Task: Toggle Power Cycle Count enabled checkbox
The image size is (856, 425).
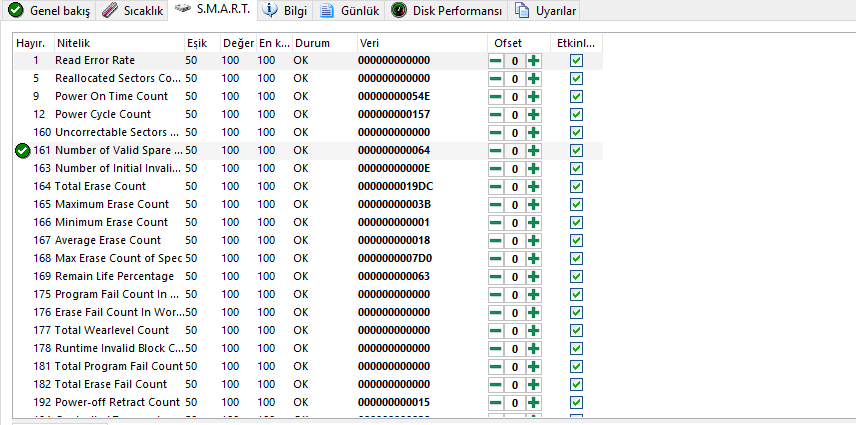Action: click(x=576, y=115)
